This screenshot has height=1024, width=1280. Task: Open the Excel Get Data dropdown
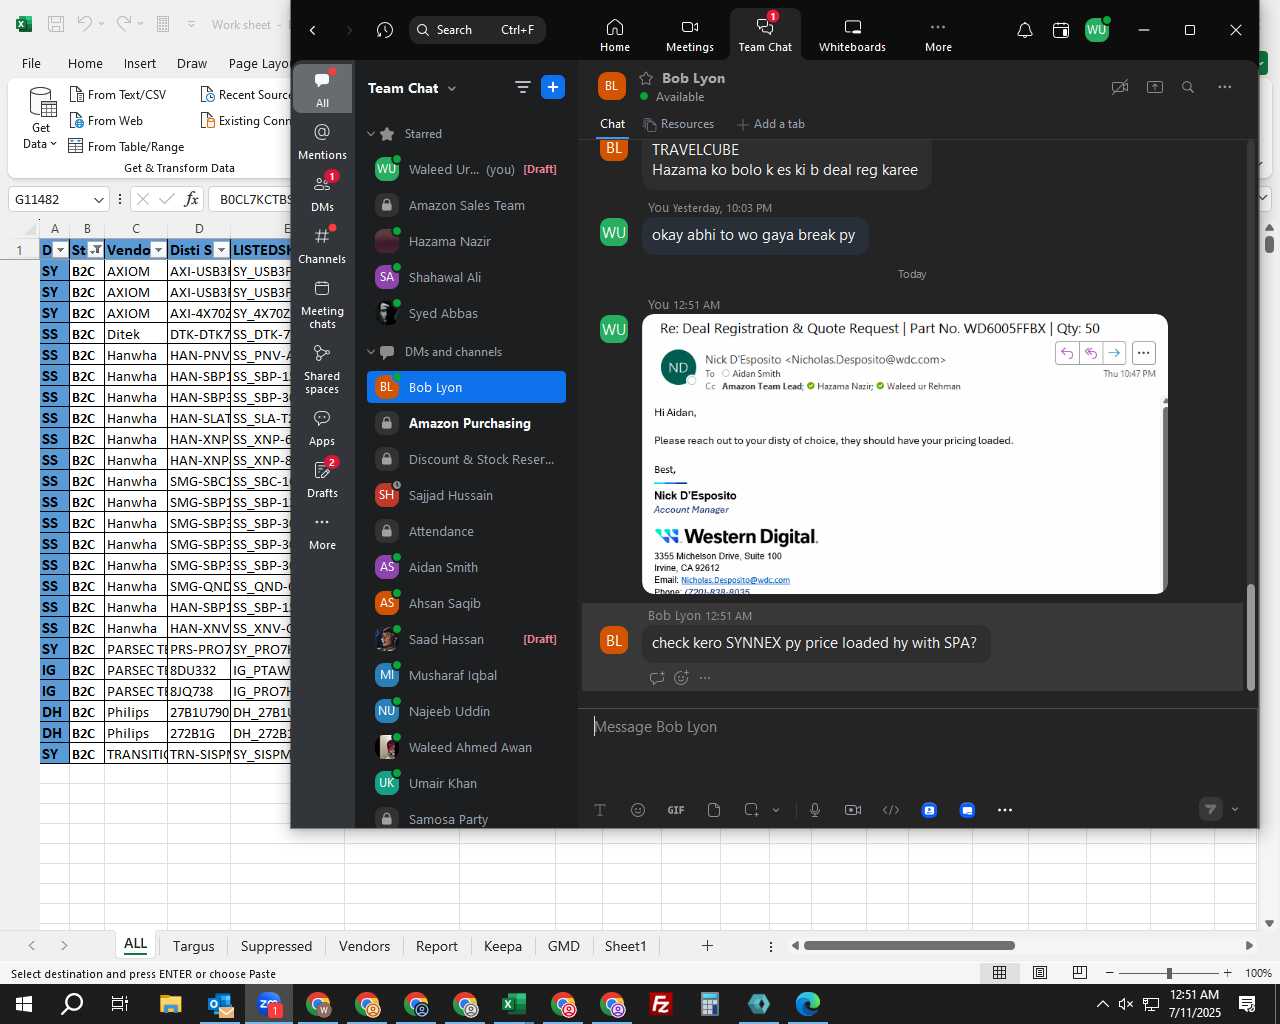(x=41, y=120)
